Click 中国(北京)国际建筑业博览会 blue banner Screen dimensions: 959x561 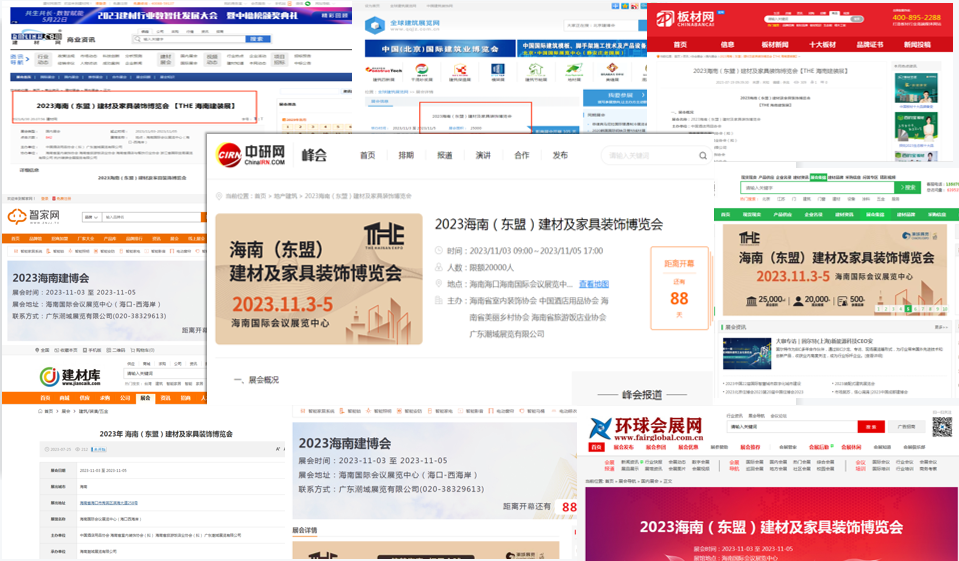pos(440,48)
